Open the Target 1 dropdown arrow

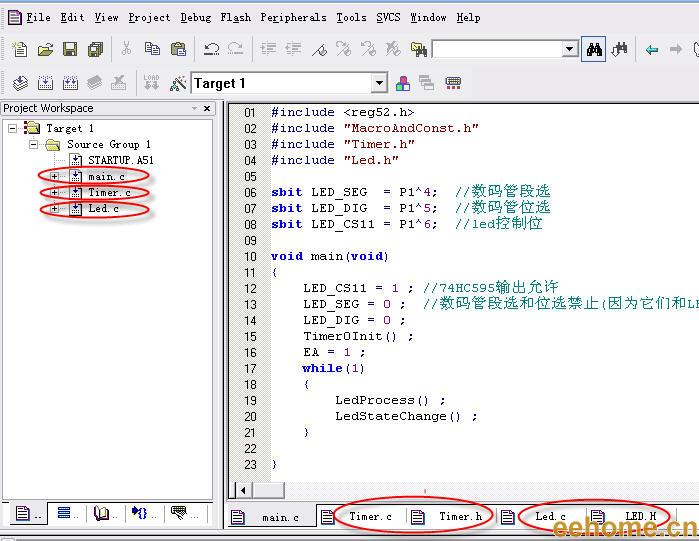click(x=379, y=83)
